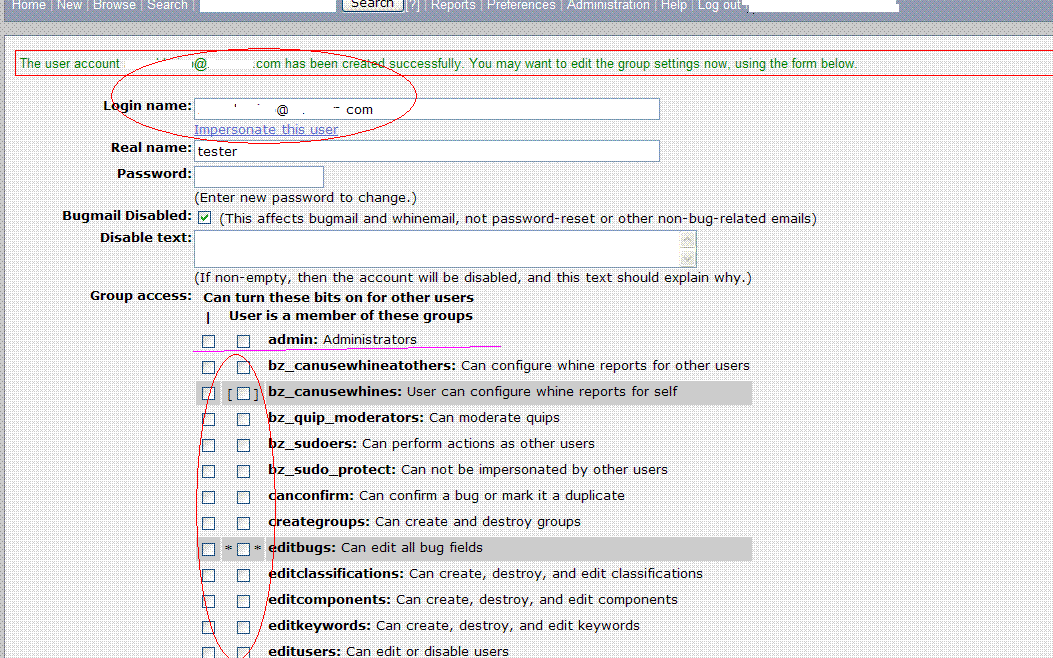Check bz_quip_moderators grant-to-others checkbox
Viewport: 1053px width, 658px height.
point(208,420)
